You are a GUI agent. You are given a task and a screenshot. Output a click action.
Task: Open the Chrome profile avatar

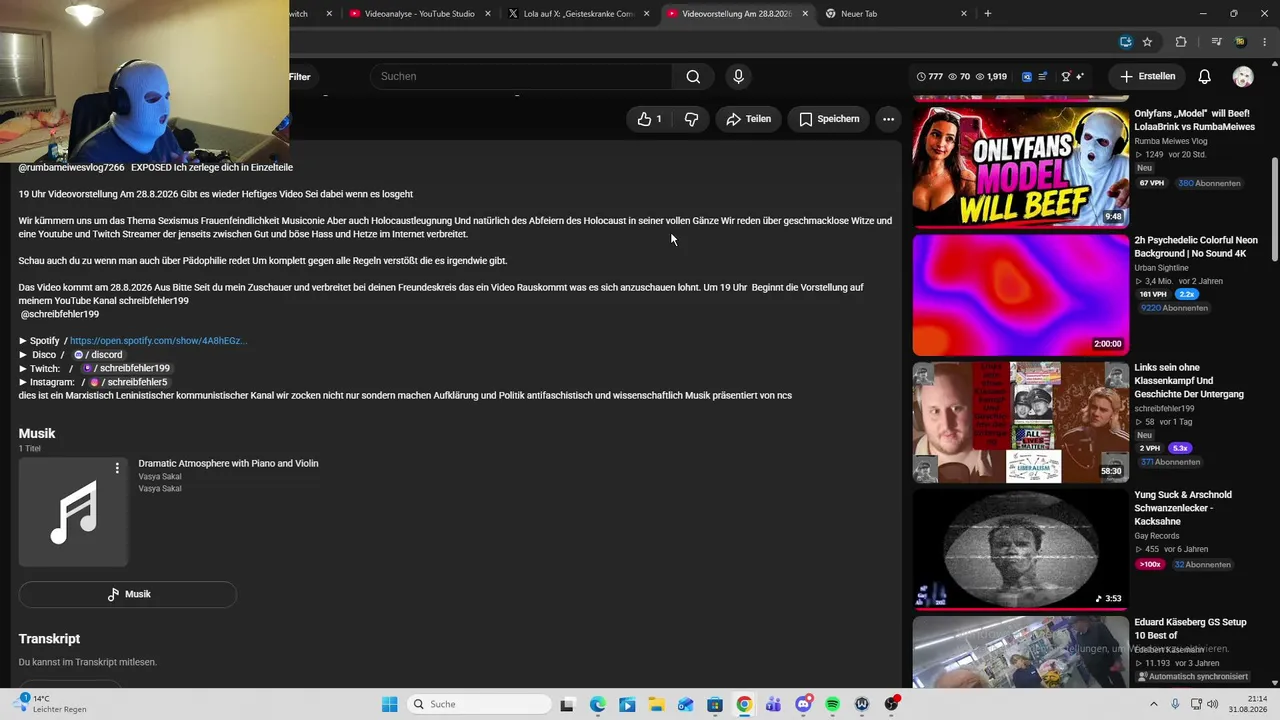tap(1240, 42)
